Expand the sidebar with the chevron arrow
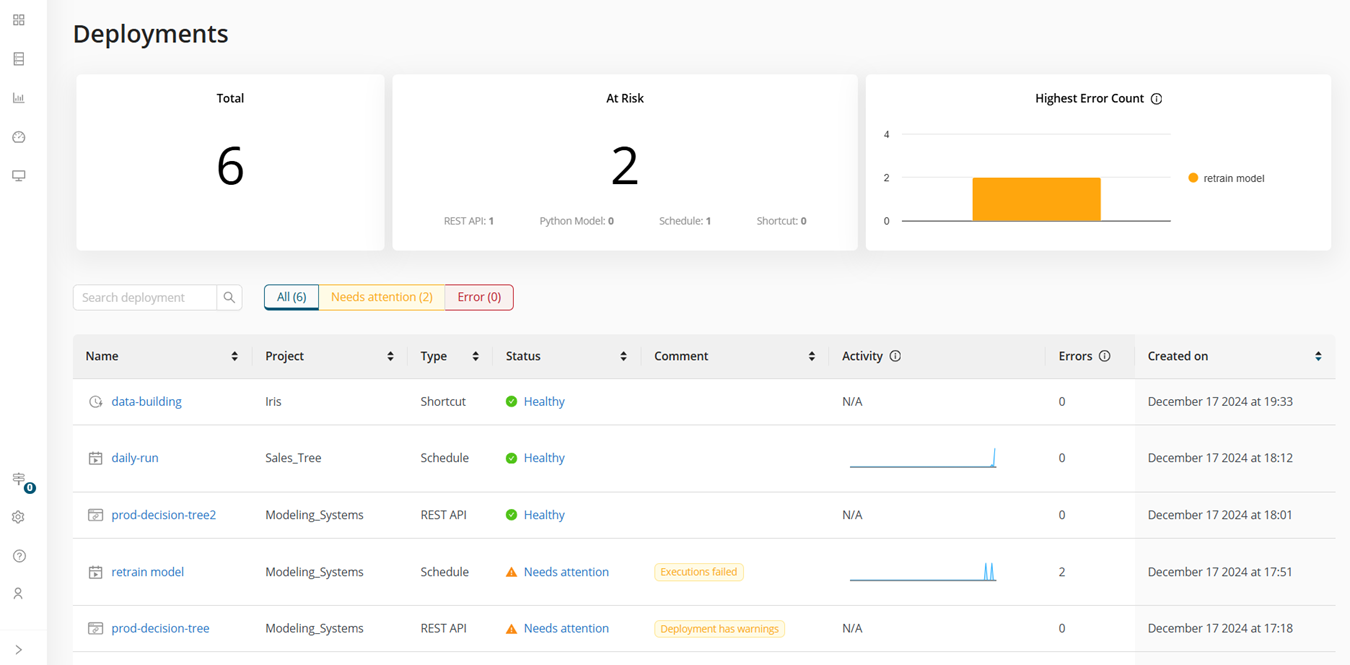 19,650
